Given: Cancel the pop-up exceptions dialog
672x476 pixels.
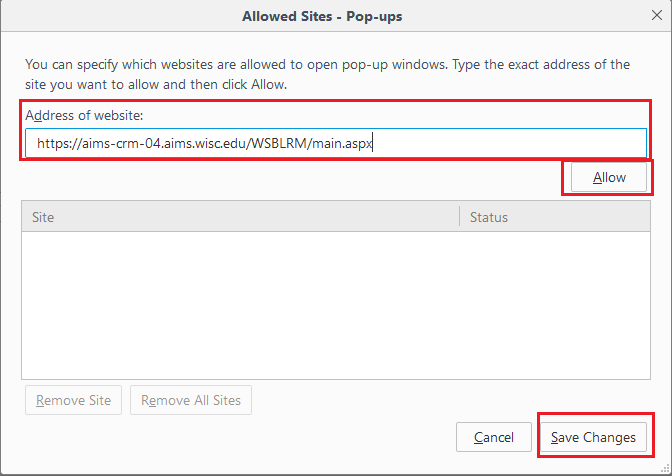Looking at the screenshot, I should pyautogui.click(x=494, y=437).
